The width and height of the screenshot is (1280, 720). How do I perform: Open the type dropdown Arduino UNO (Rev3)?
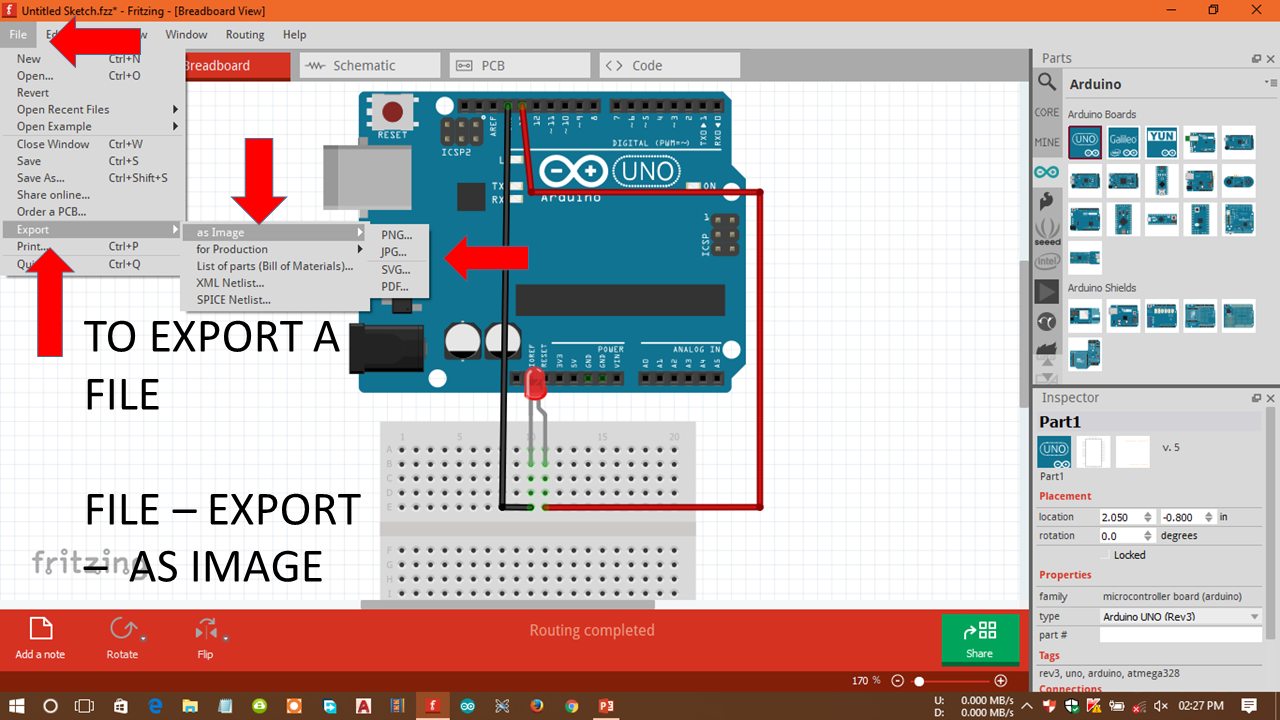pyautogui.click(x=1180, y=616)
